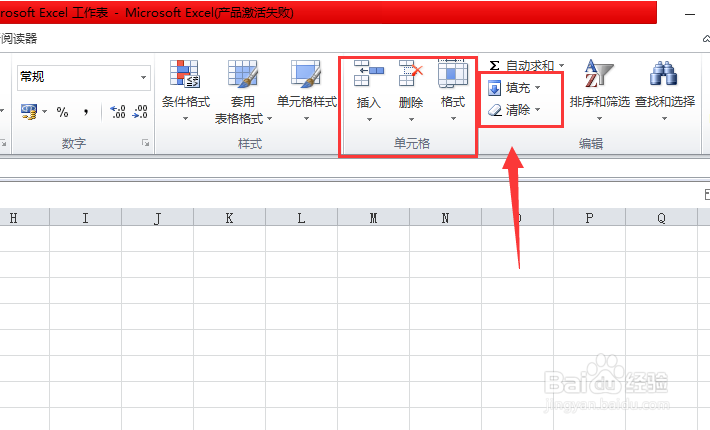The height and width of the screenshot is (430, 710).
Task: Expand the Cell Styles dropdown arrow
Action: (x=307, y=119)
